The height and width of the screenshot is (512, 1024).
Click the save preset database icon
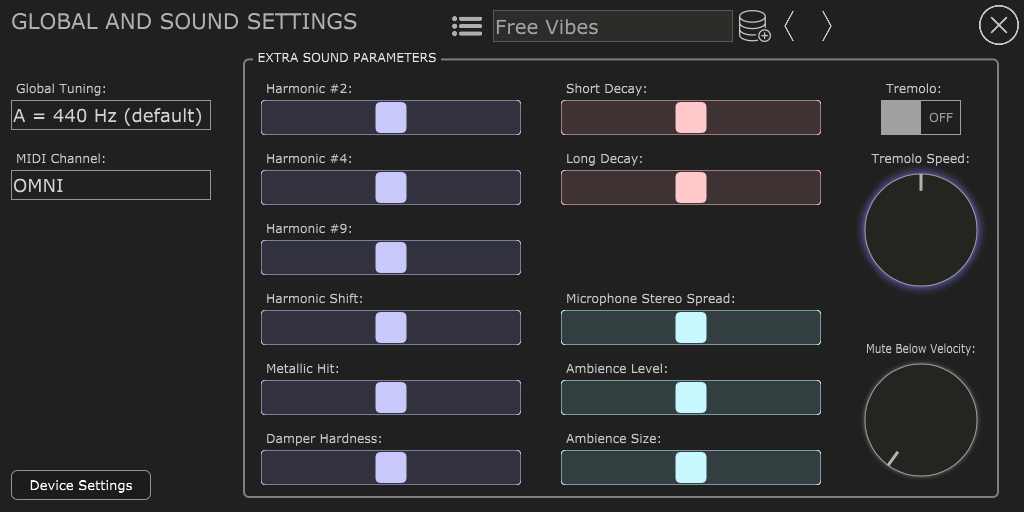(x=754, y=27)
